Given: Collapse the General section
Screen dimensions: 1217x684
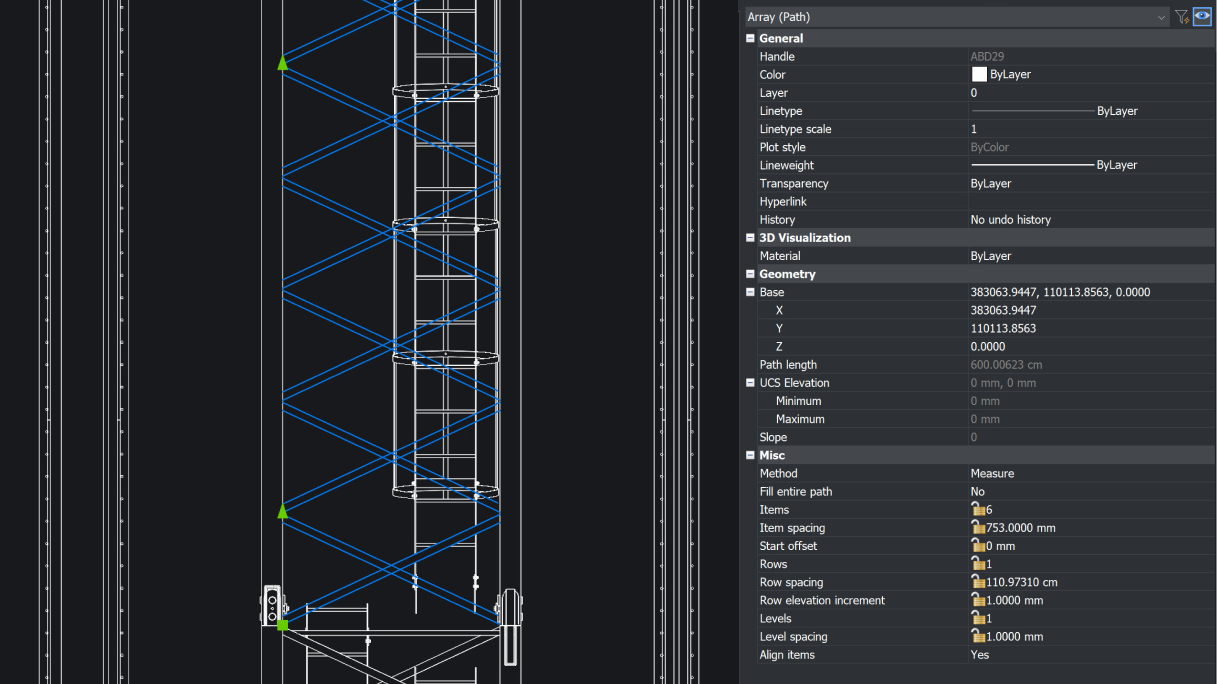Looking at the screenshot, I should click(x=750, y=38).
